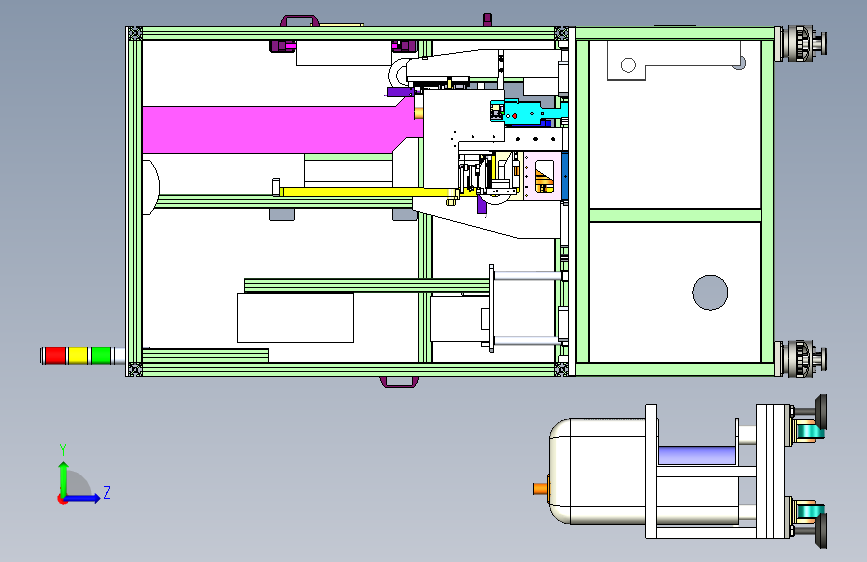
Task: Select the small circle on the top-right bracket
Action: (628, 65)
